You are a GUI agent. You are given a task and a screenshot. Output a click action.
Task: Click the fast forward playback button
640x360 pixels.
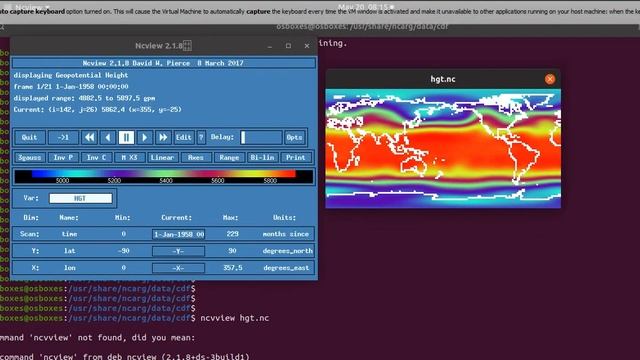point(163,138)
